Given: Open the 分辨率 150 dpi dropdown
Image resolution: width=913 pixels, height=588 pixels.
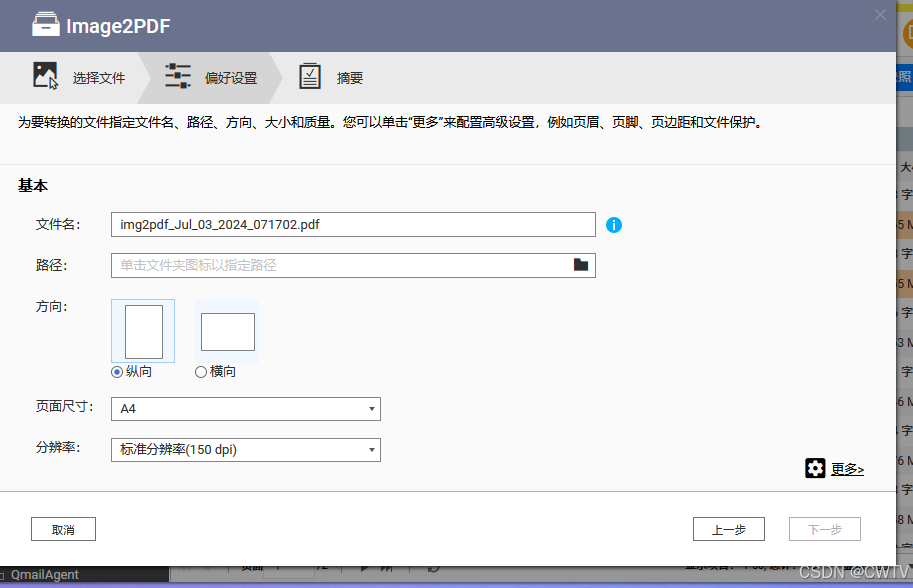Looking at the screenshot, I should pyautogui.click(x=246, y=450).
